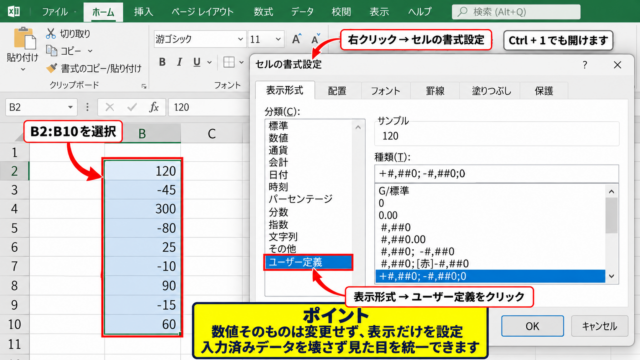Select パーセンテージ in the category list

[300, 199]
